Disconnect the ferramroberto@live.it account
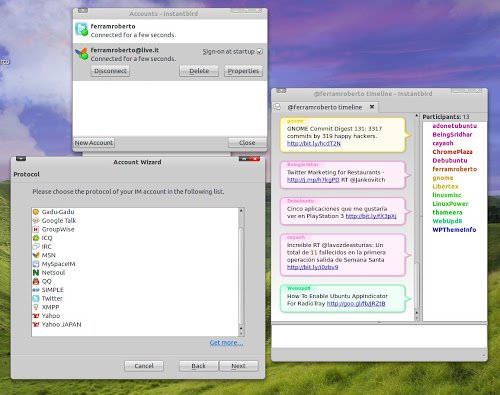 coord(110,71)
